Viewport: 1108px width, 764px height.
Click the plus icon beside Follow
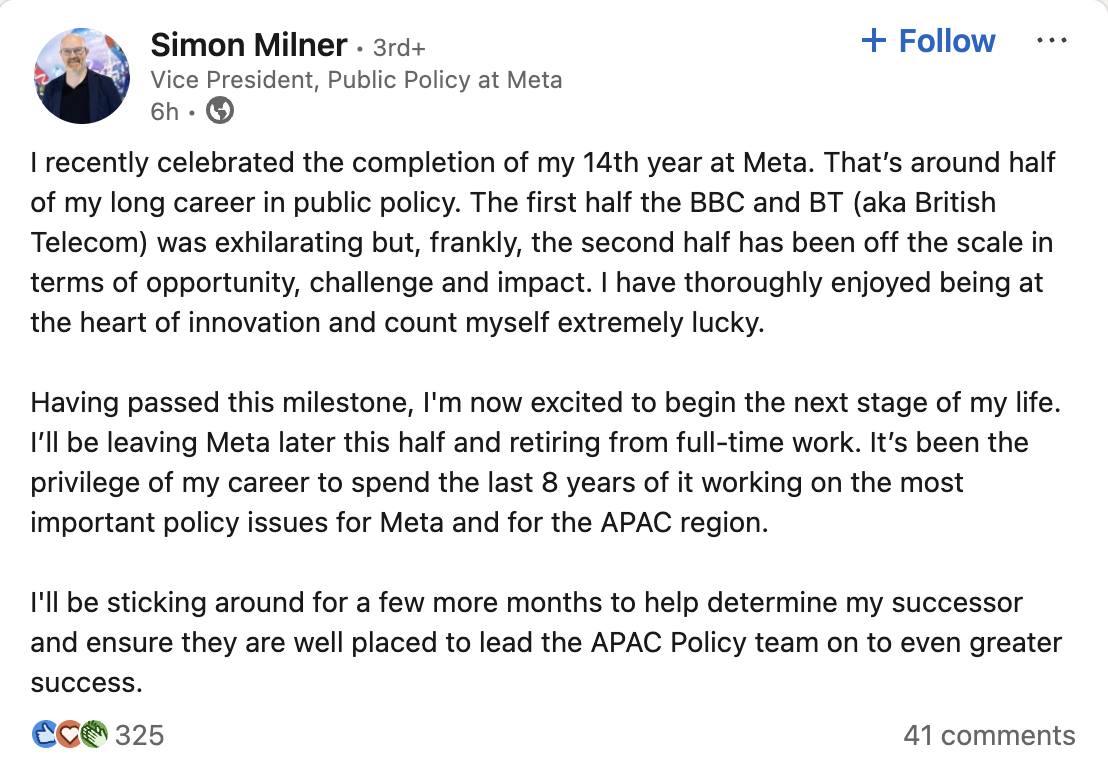click(x=874, y=41)
